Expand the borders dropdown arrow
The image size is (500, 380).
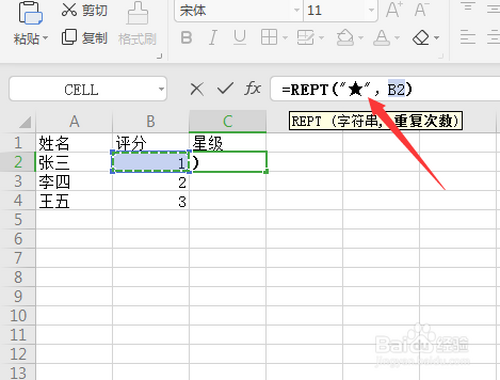click(x=285, y=38)
